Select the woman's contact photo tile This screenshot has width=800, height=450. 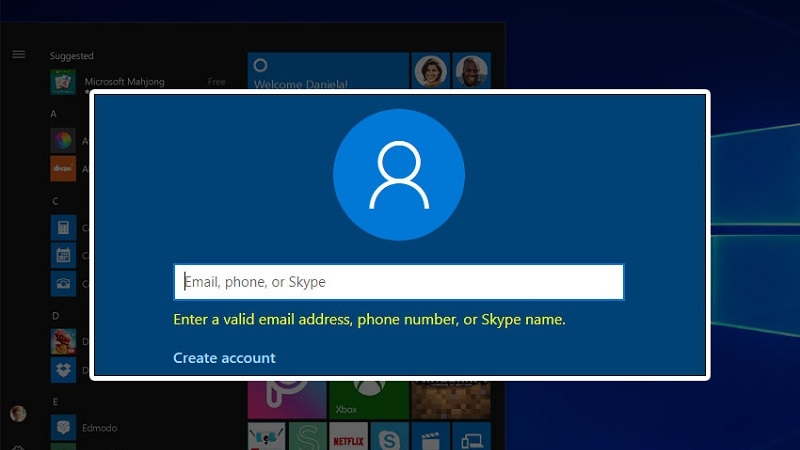pyautogui.click(x=430, y=70)
